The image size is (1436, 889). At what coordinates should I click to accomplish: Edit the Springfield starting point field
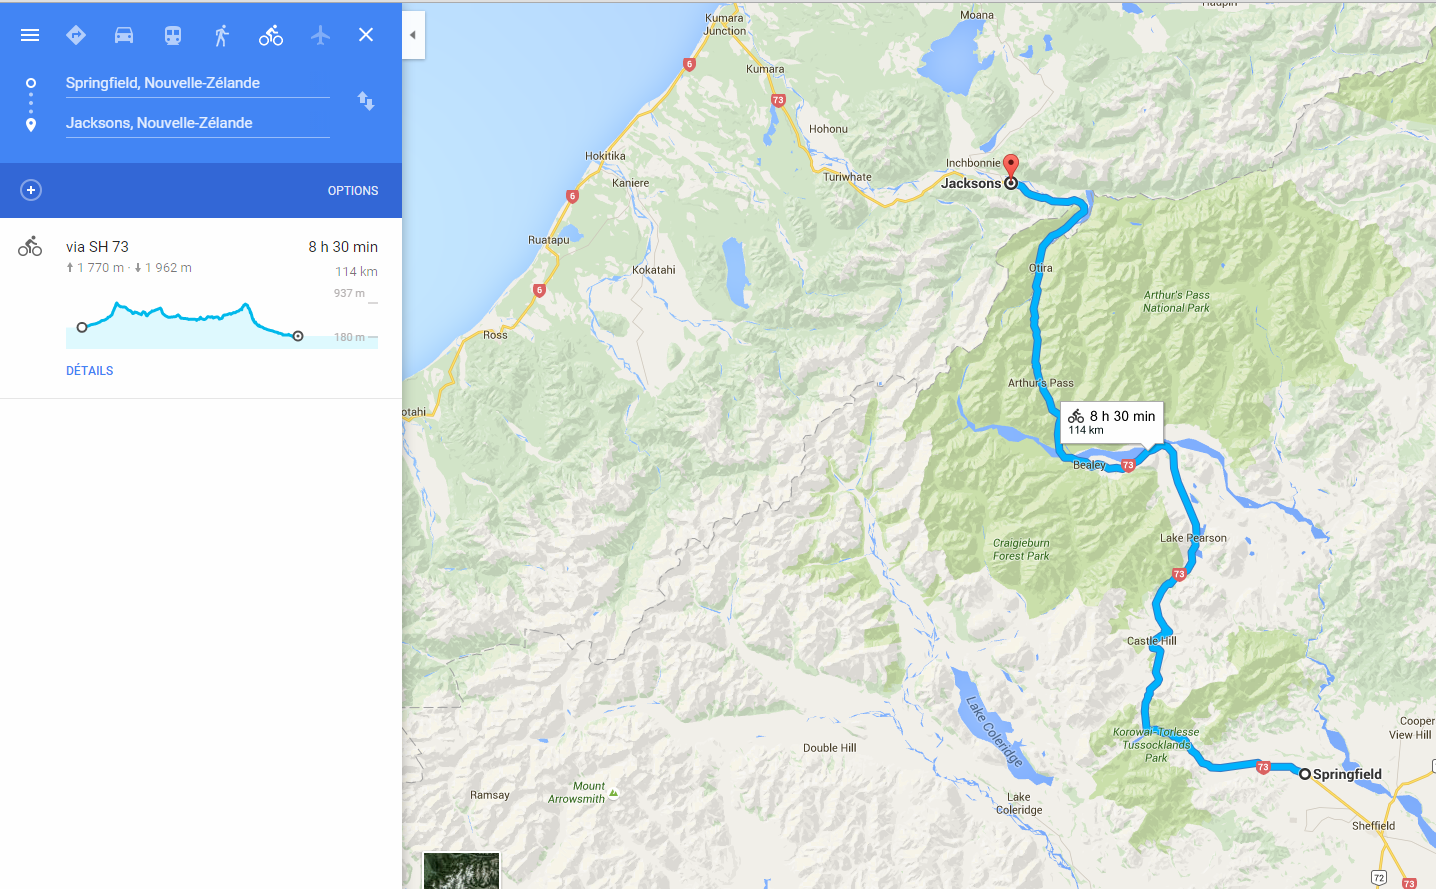[x=198, y=83]
